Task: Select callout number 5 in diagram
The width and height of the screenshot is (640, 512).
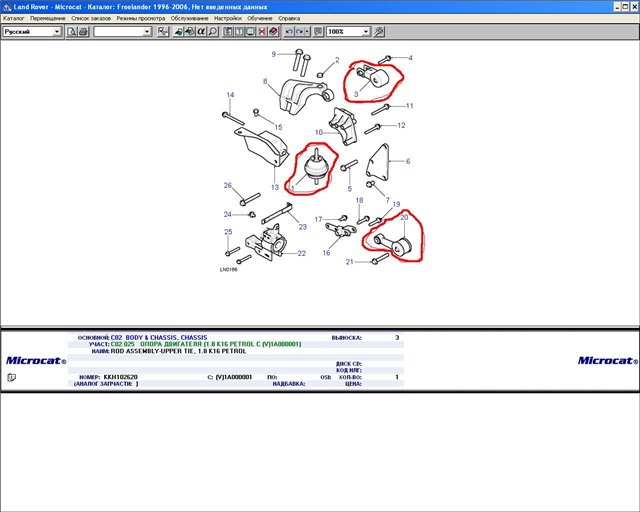Action: [x=349, y=189]
